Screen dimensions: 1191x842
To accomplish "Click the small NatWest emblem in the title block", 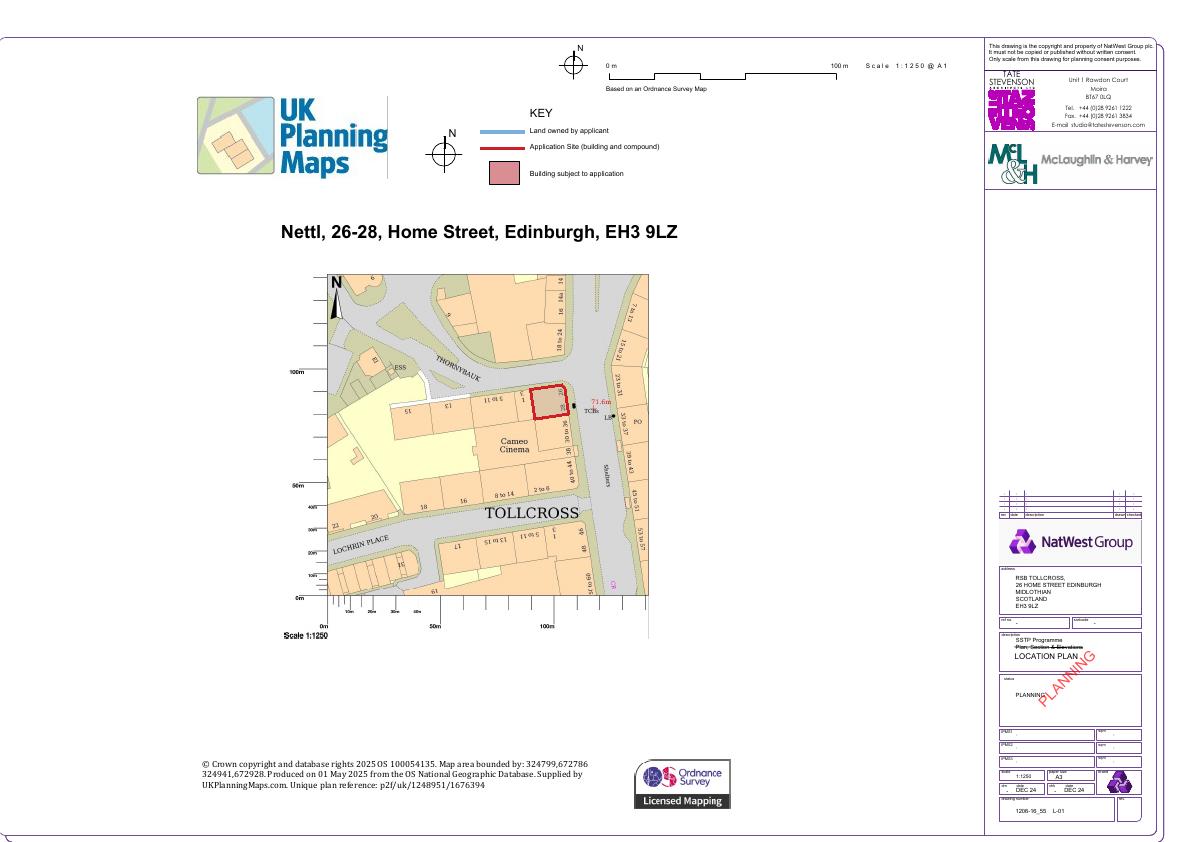I will pyautogui.click(x=1118, y=781).
